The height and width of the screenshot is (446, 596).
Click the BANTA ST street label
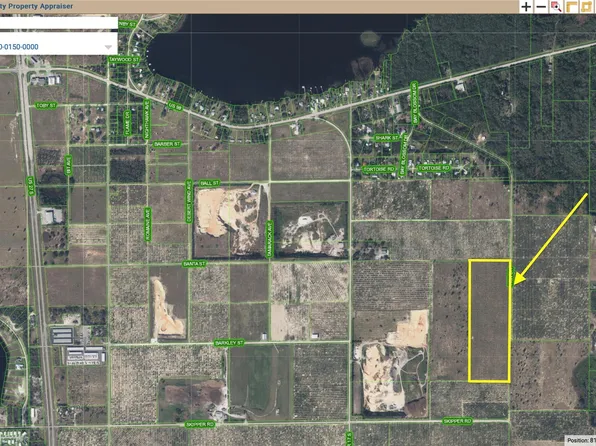coord(194,263)
